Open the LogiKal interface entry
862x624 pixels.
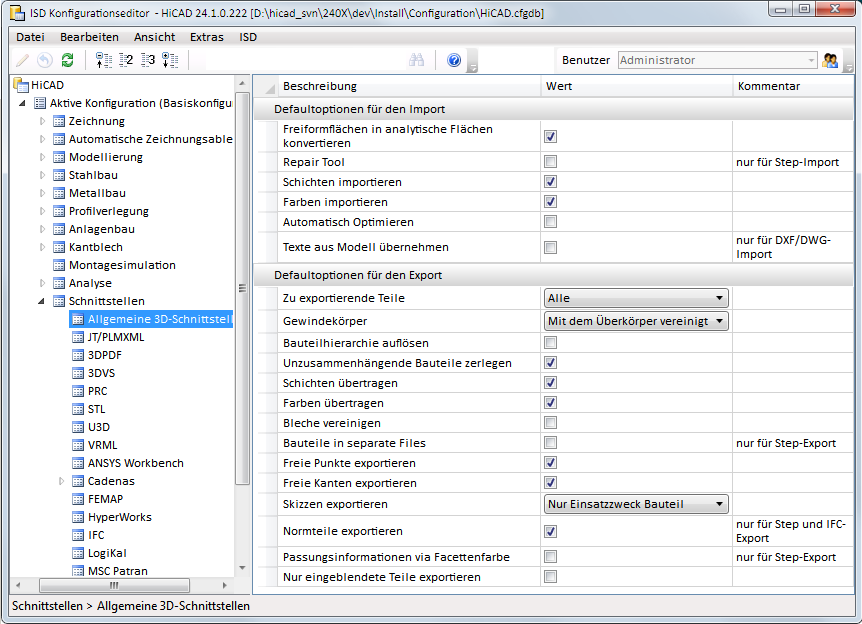(x=107, y=553)
